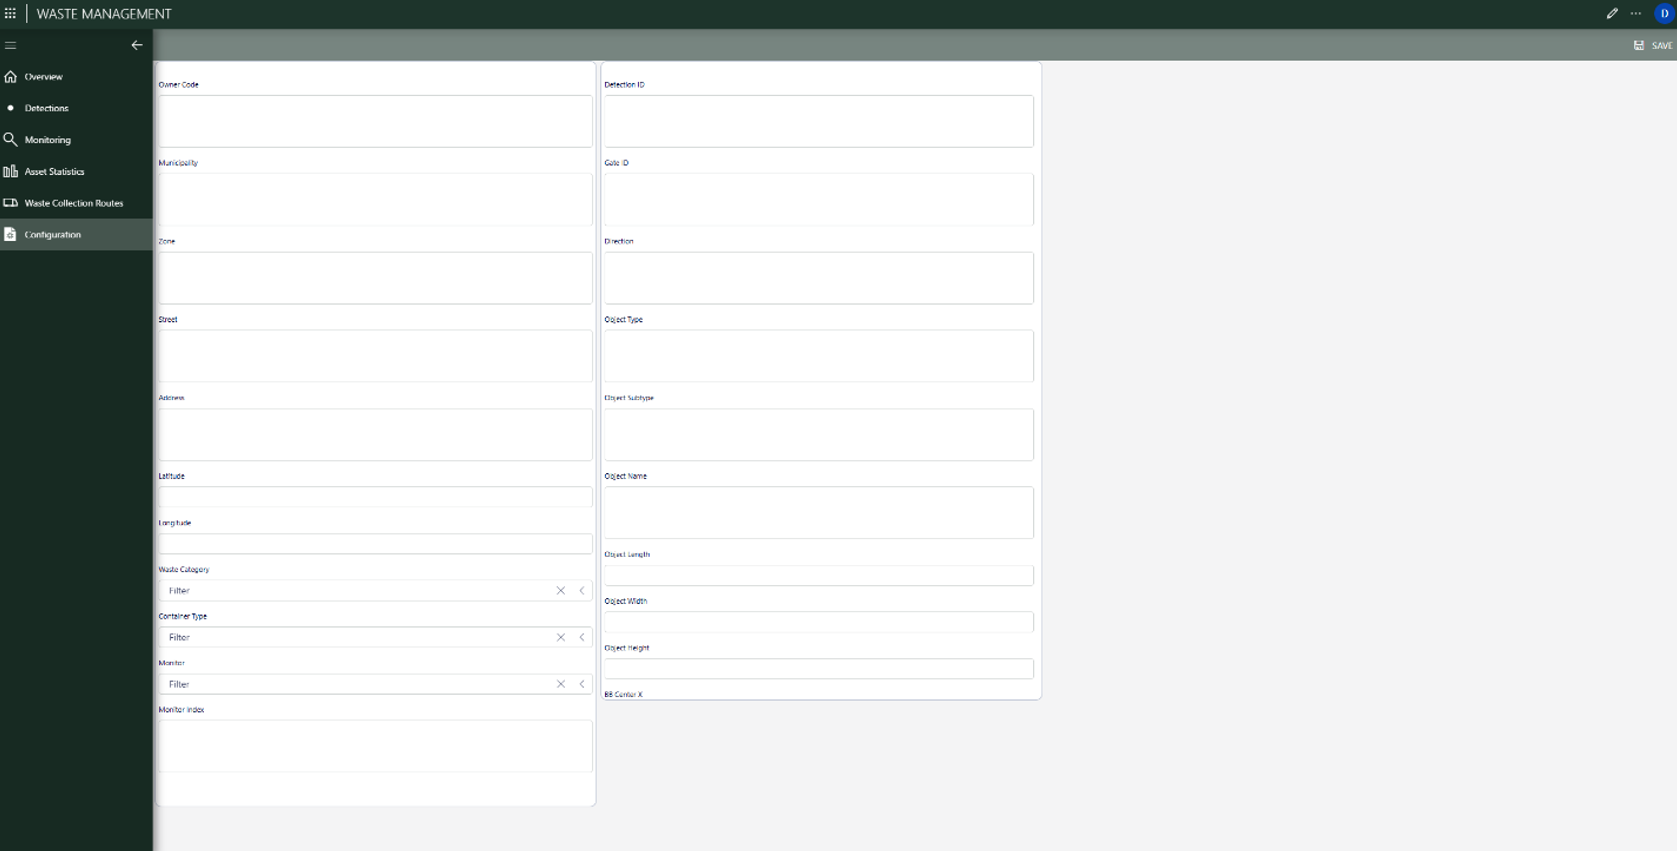Image resolution: width=1677 pixels, height=851 pixels.
Task: Navigate to the Monitoring section
Action: tap(47, 140)
